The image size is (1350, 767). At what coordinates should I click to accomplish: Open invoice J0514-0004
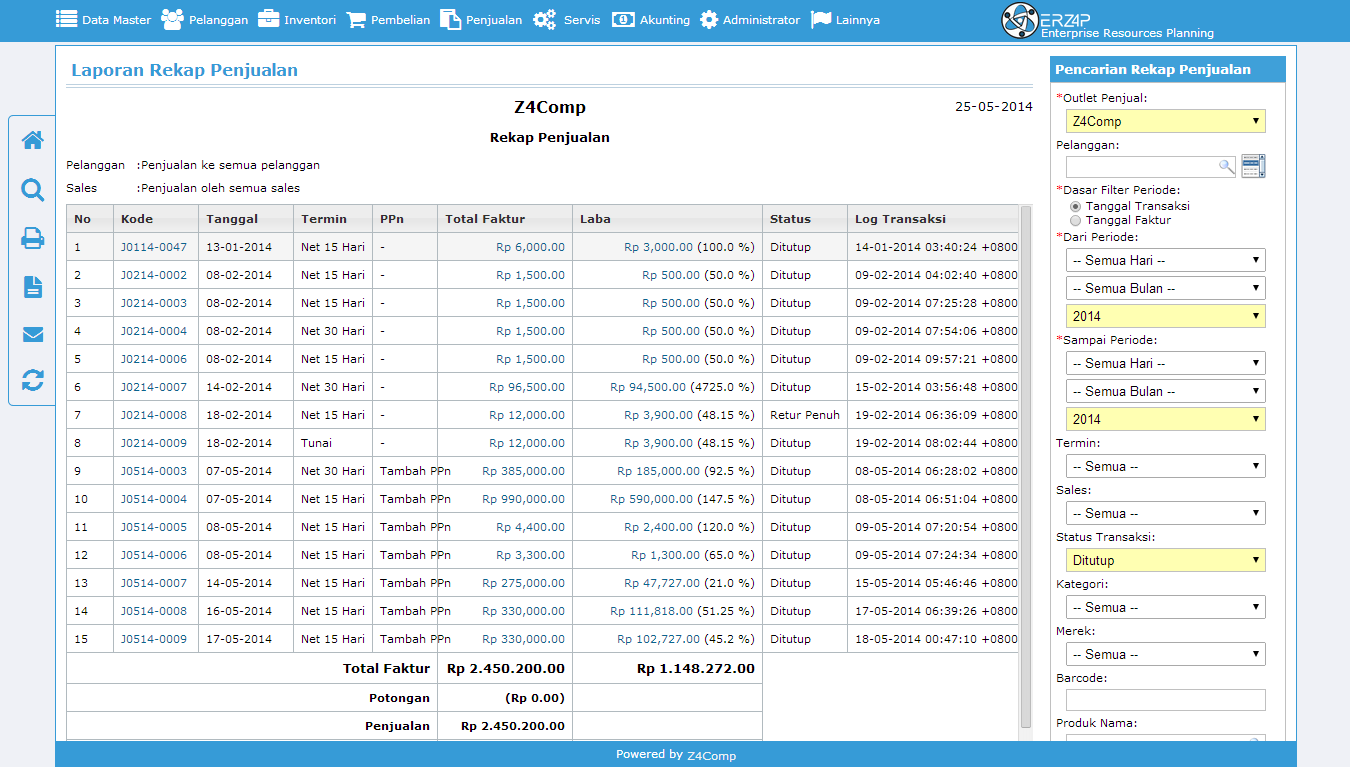click(x=154, y=499)
